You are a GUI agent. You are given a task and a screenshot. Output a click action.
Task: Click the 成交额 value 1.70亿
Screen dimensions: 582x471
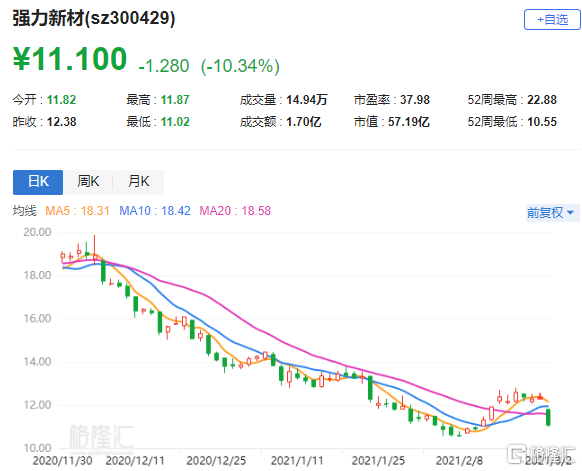pyautogui.click(x=303, y=122)
